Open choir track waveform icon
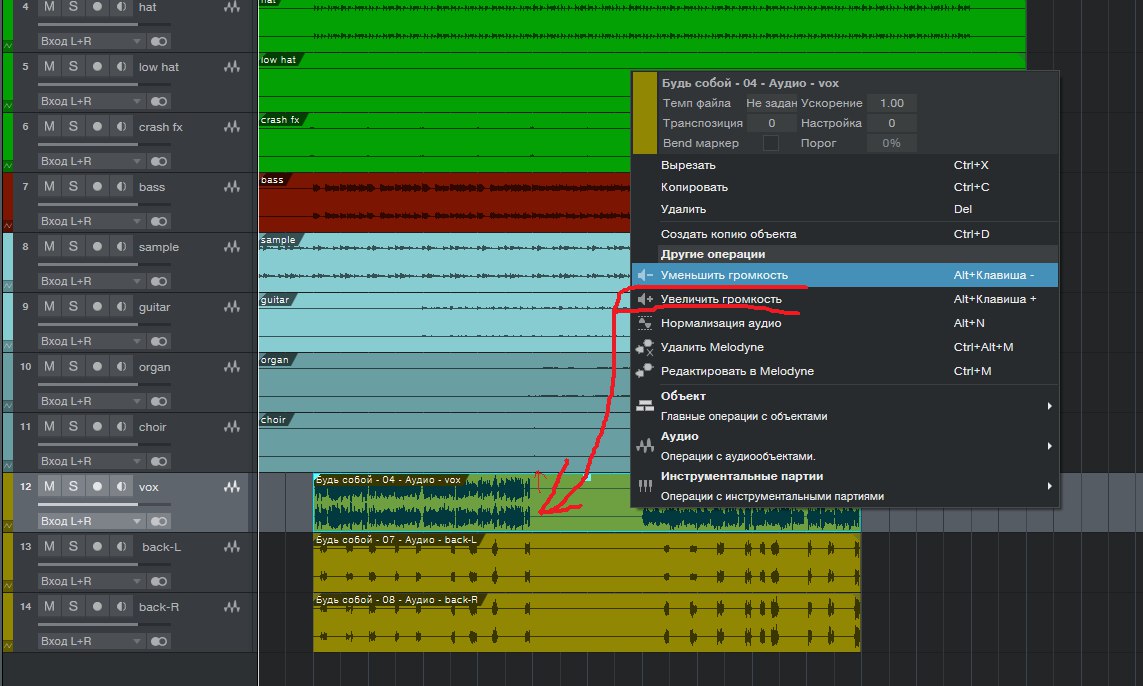1143x686 pixels. [232, 426]
